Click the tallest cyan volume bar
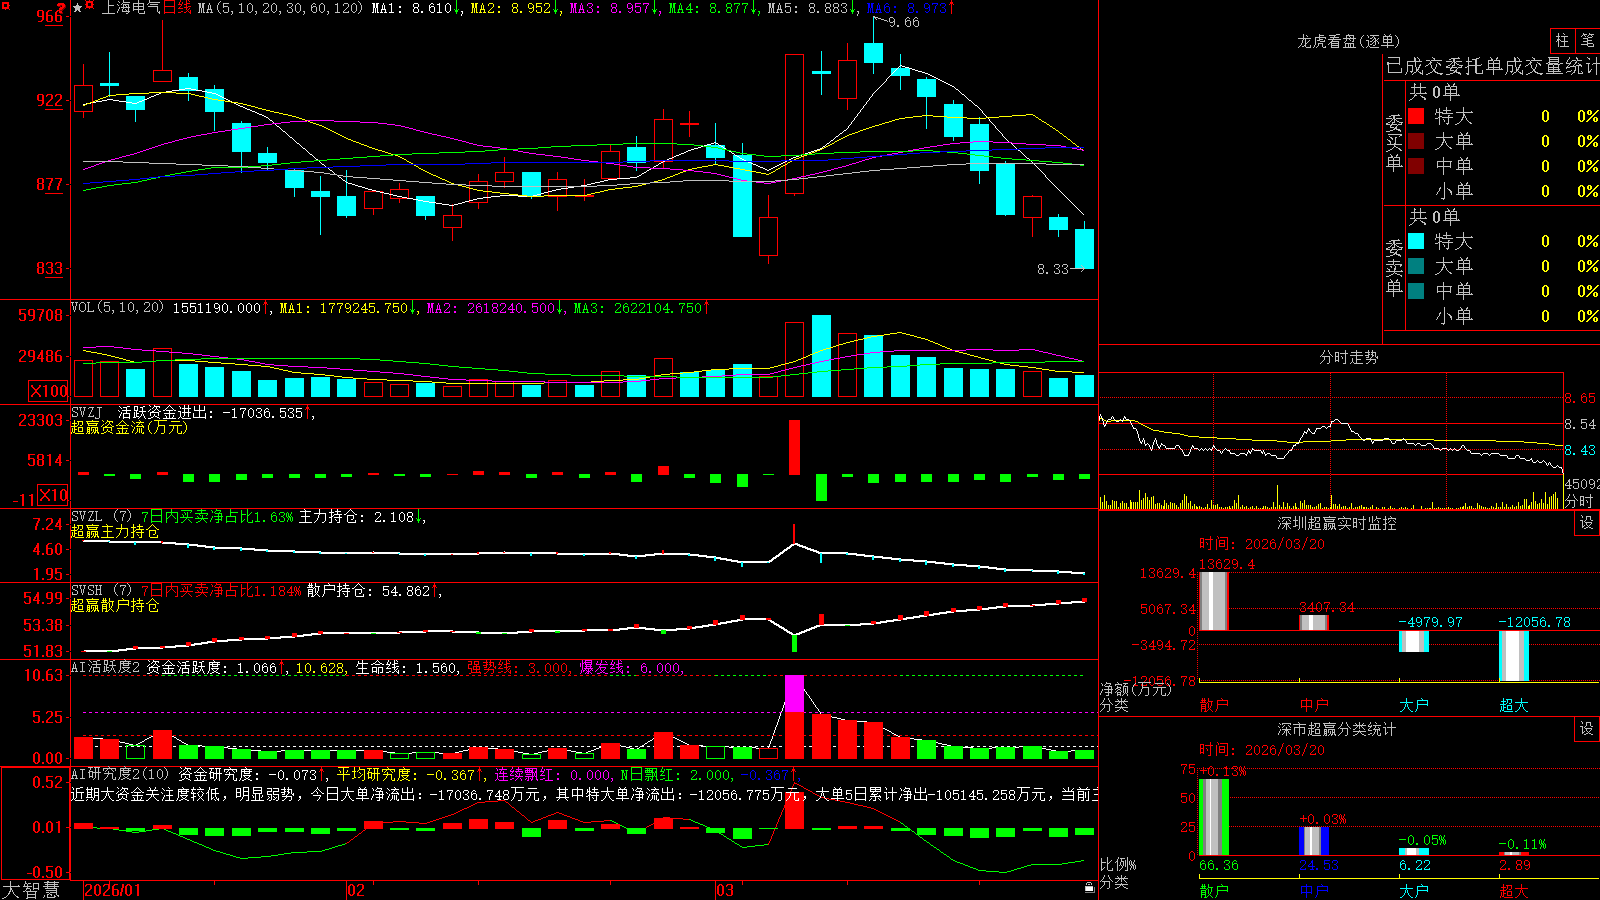 821,356
